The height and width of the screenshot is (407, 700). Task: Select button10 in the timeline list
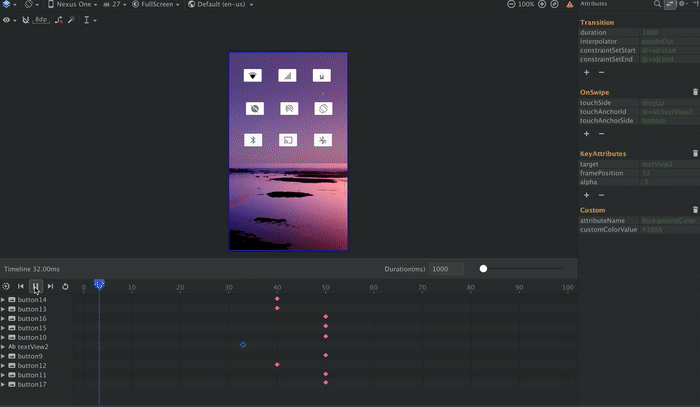click(32, 337)
